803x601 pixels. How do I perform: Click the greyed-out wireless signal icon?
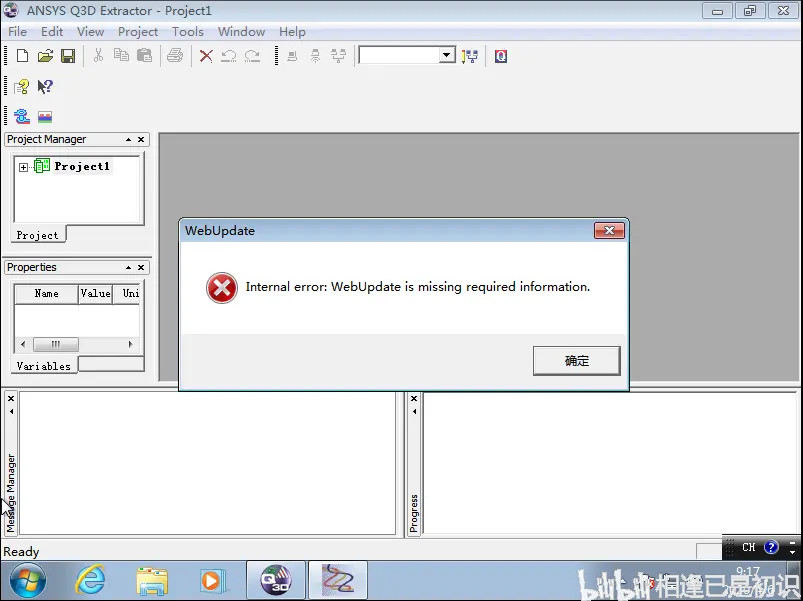315,56
